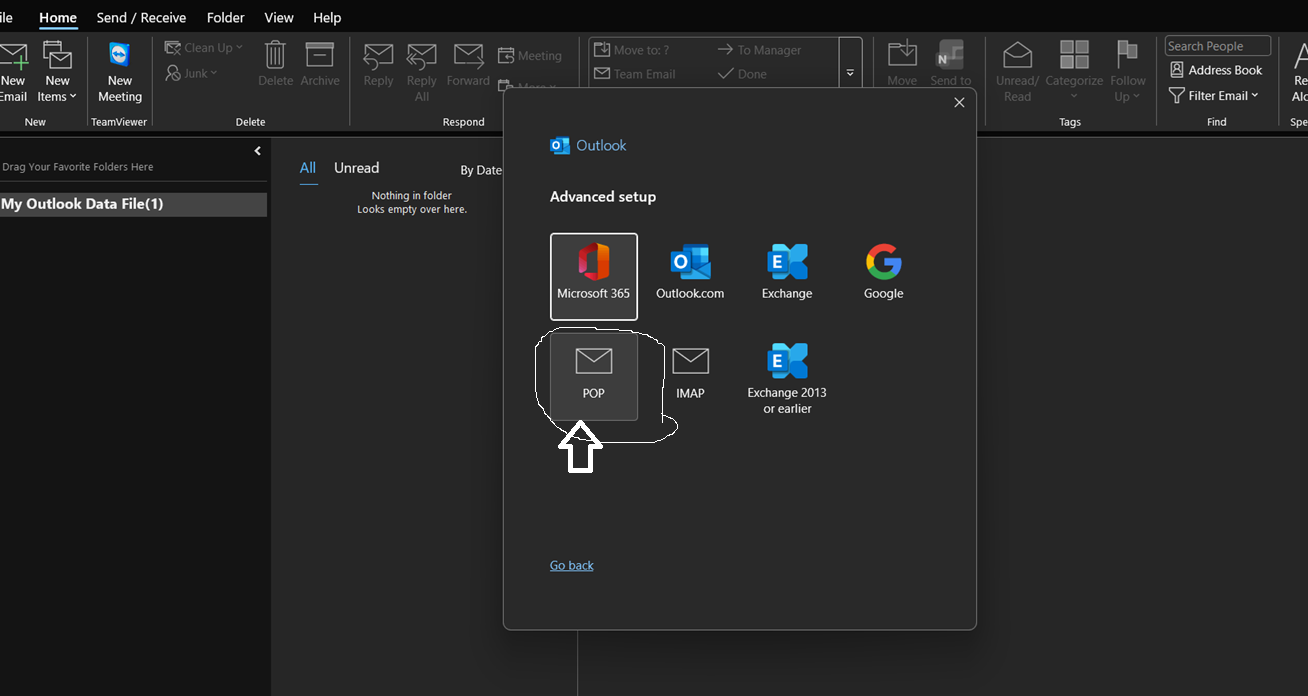Viewport: 1308px width, 696px height.
Task: Click the Delete trash icon
Action: tap(275, 64)
